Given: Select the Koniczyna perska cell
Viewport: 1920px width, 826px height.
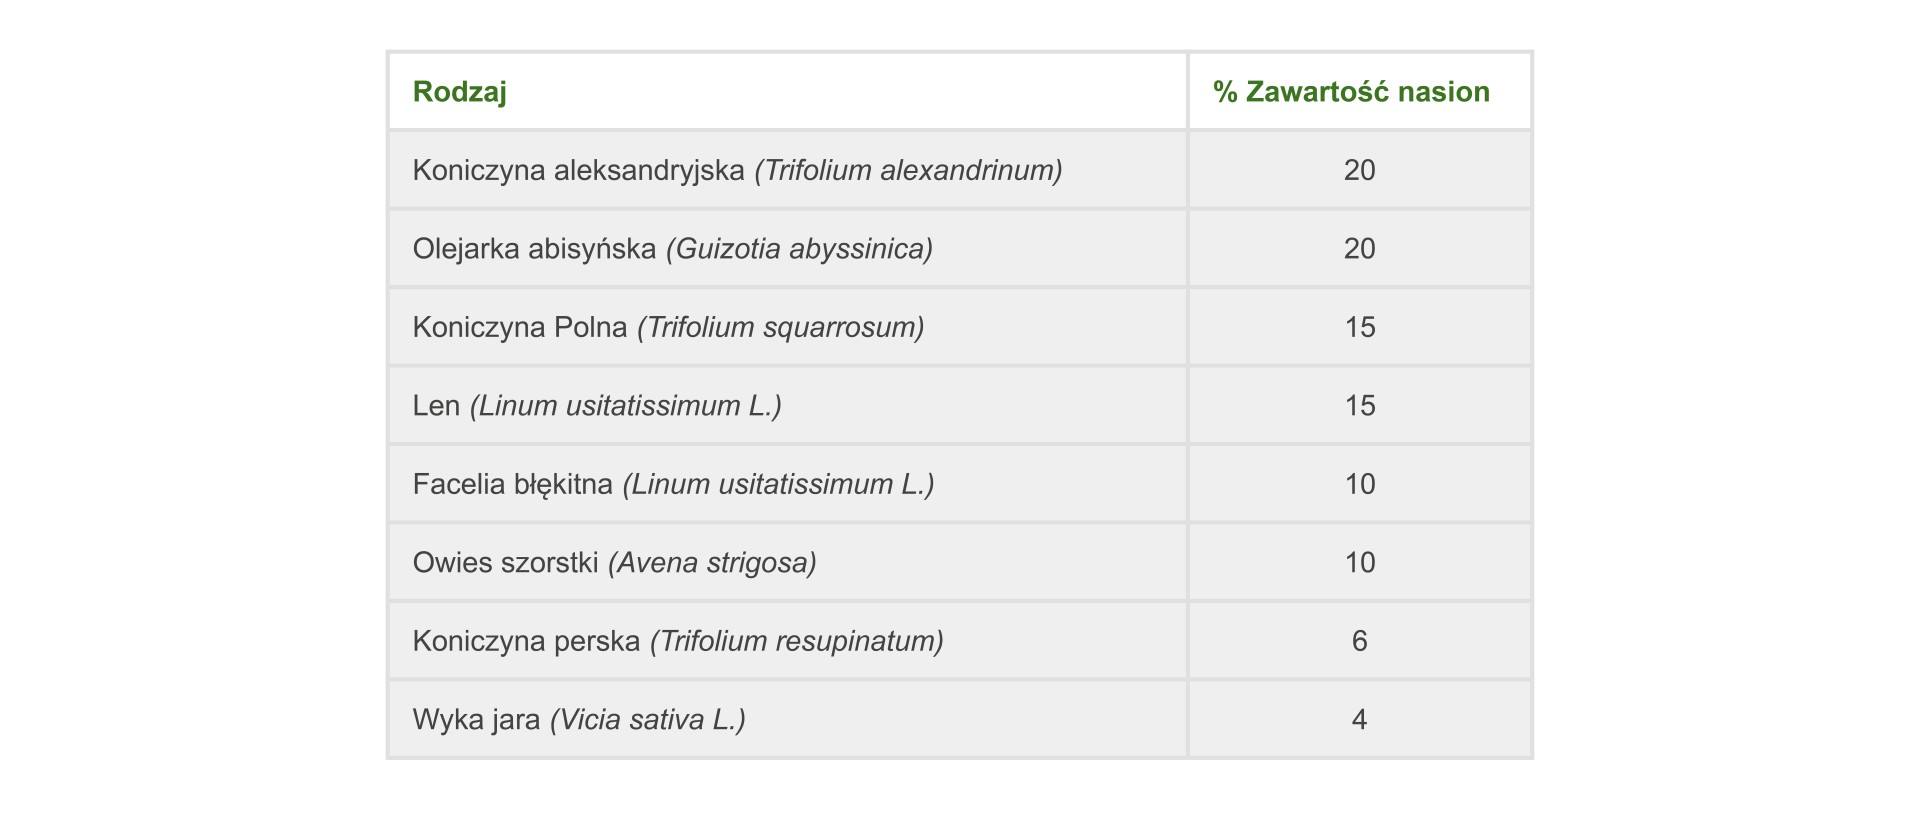Looking at the screenshot, I should pos(787,641).
